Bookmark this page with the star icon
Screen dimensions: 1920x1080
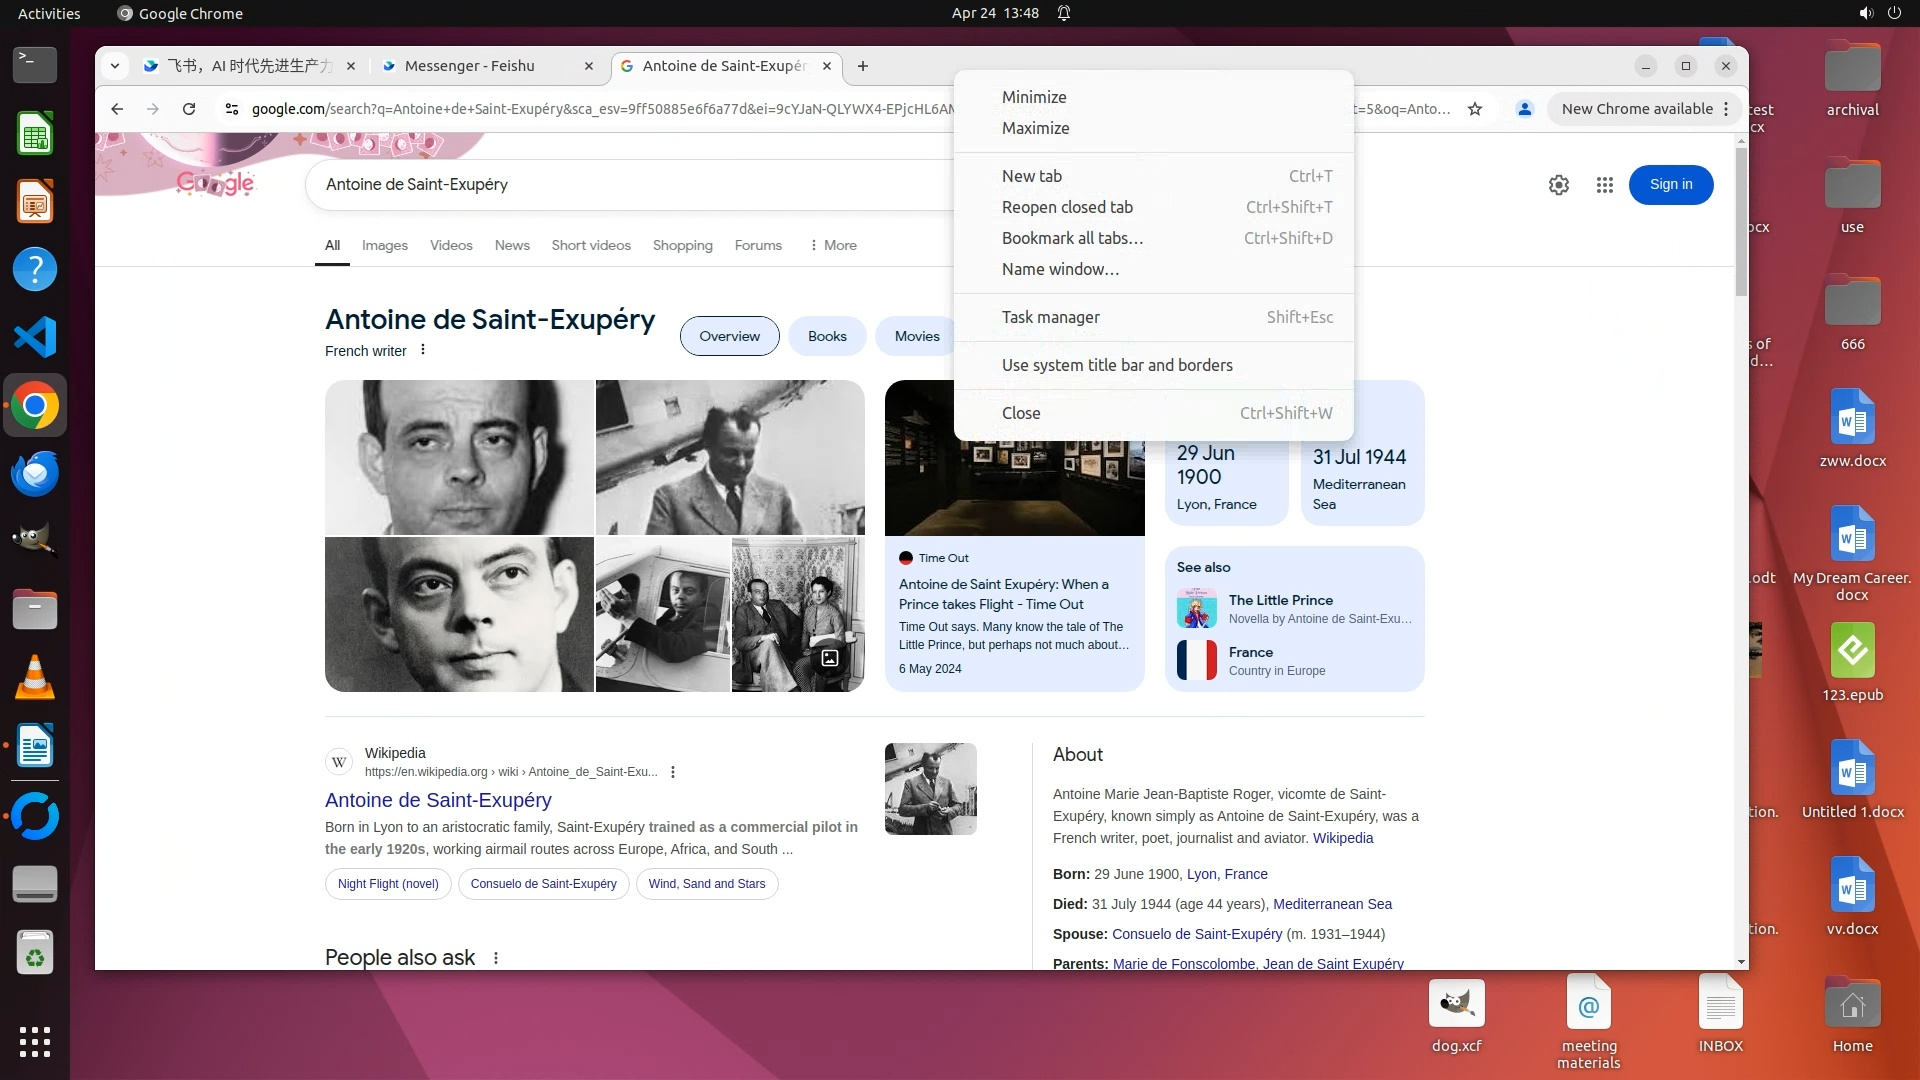pyautogui.click(x=1475, y=109)
